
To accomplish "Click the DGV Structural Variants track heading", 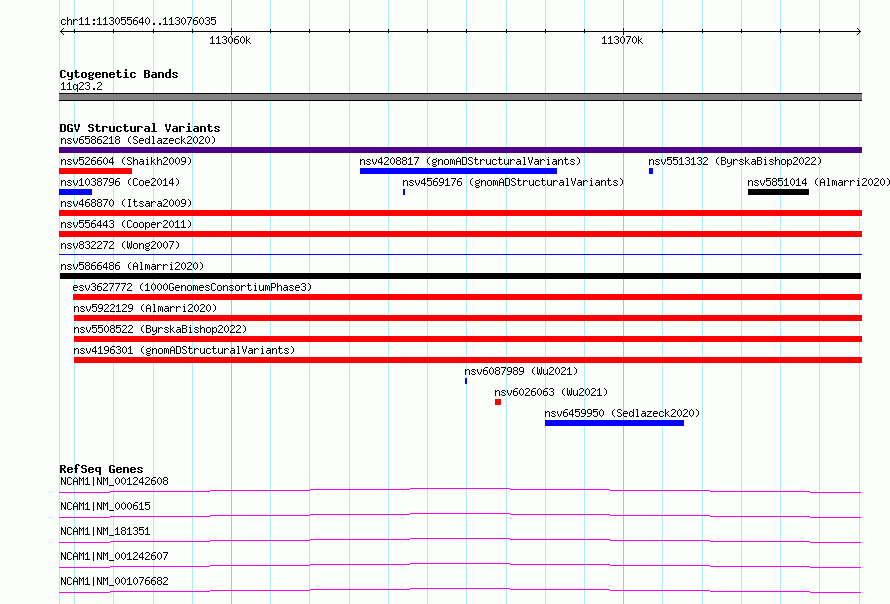I will [140, 128].
